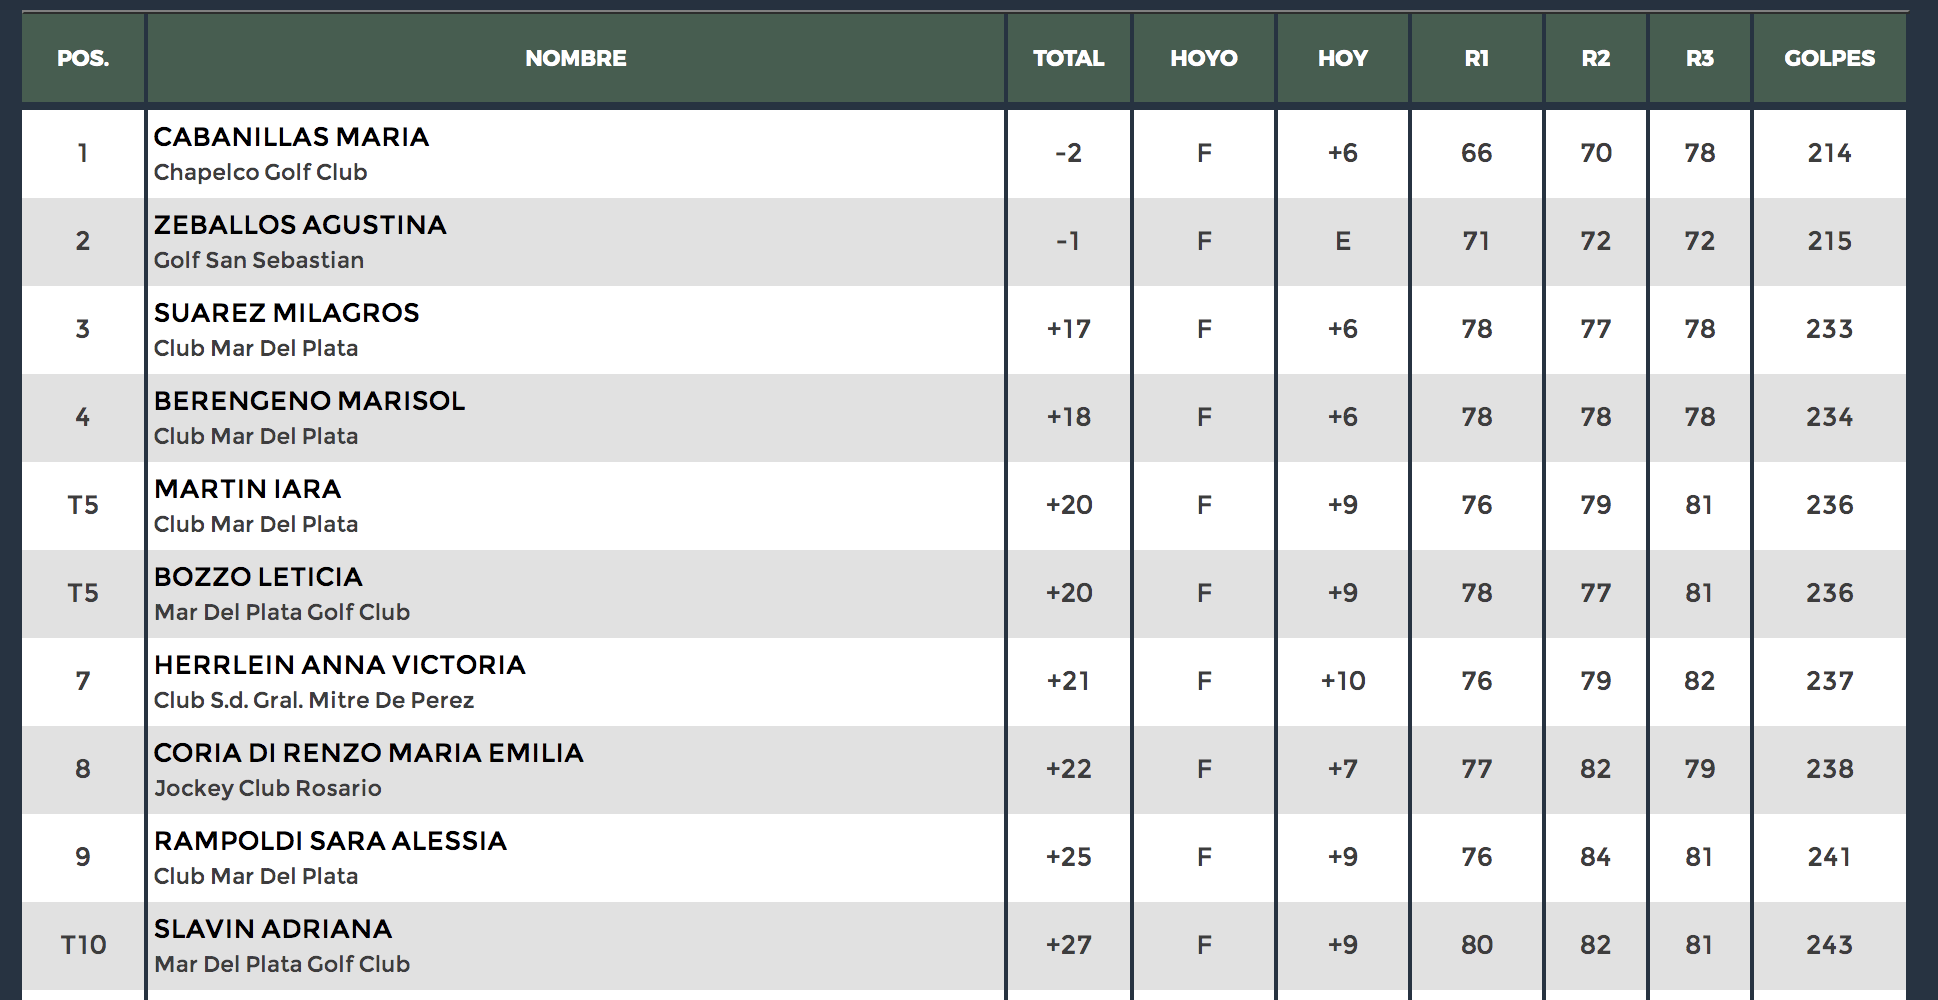Click the HOY column header

pyautogui.click(x=1342, y=58)
